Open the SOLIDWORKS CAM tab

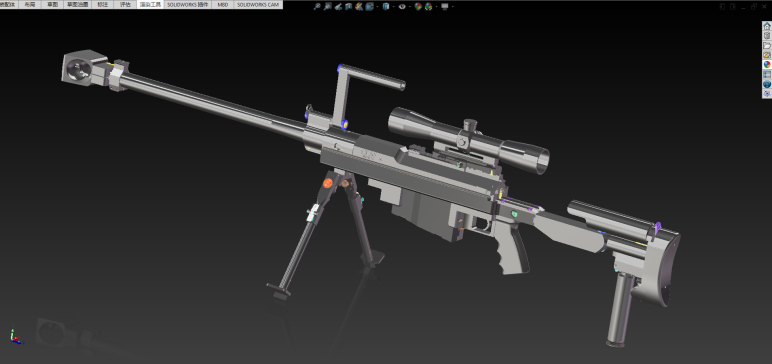pos(258,4)
